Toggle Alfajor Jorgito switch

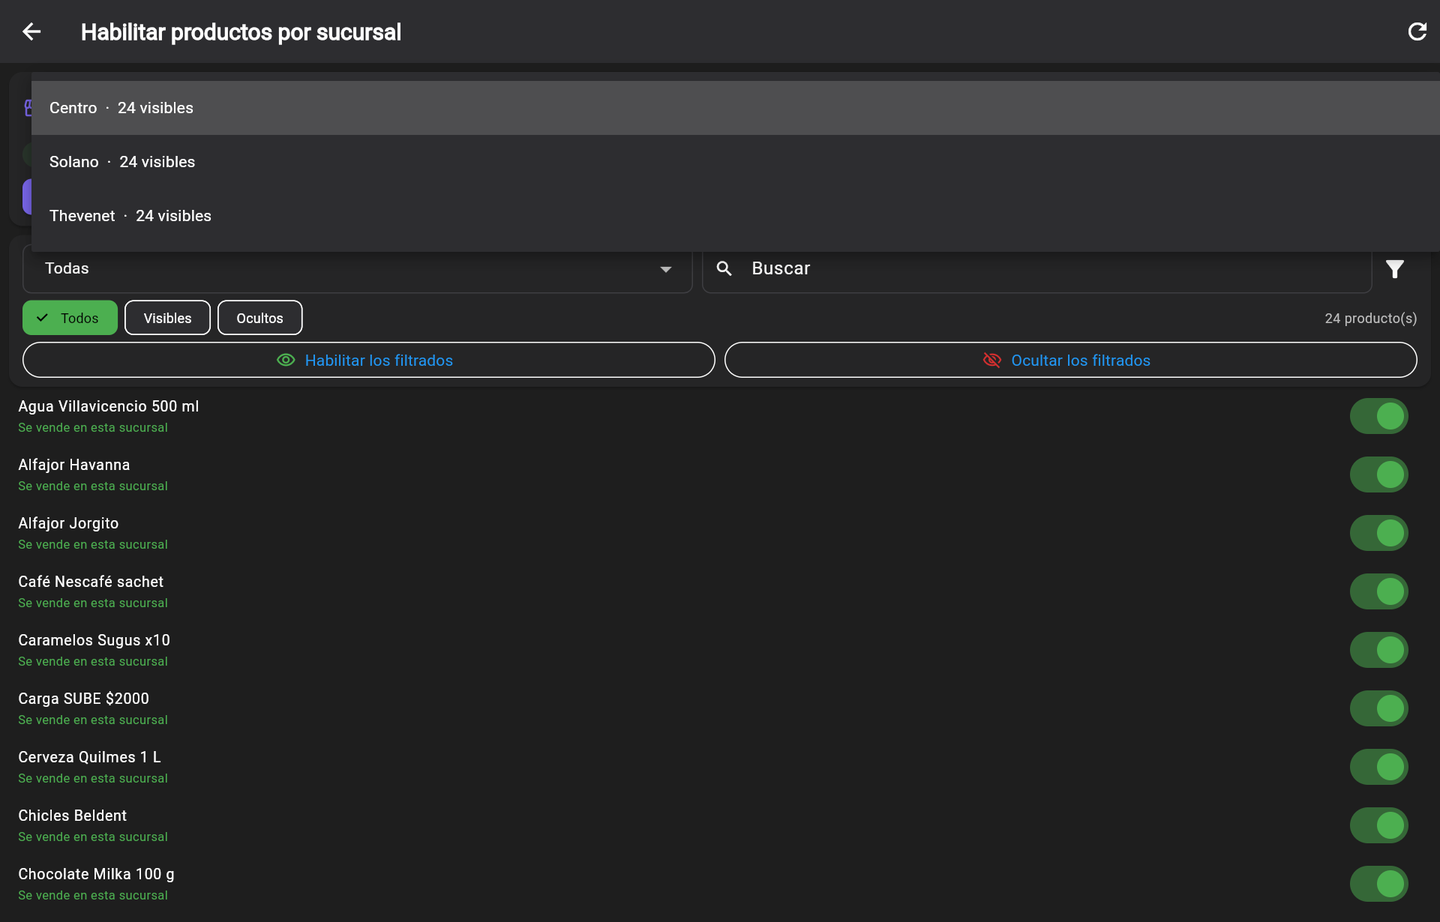1379,533
